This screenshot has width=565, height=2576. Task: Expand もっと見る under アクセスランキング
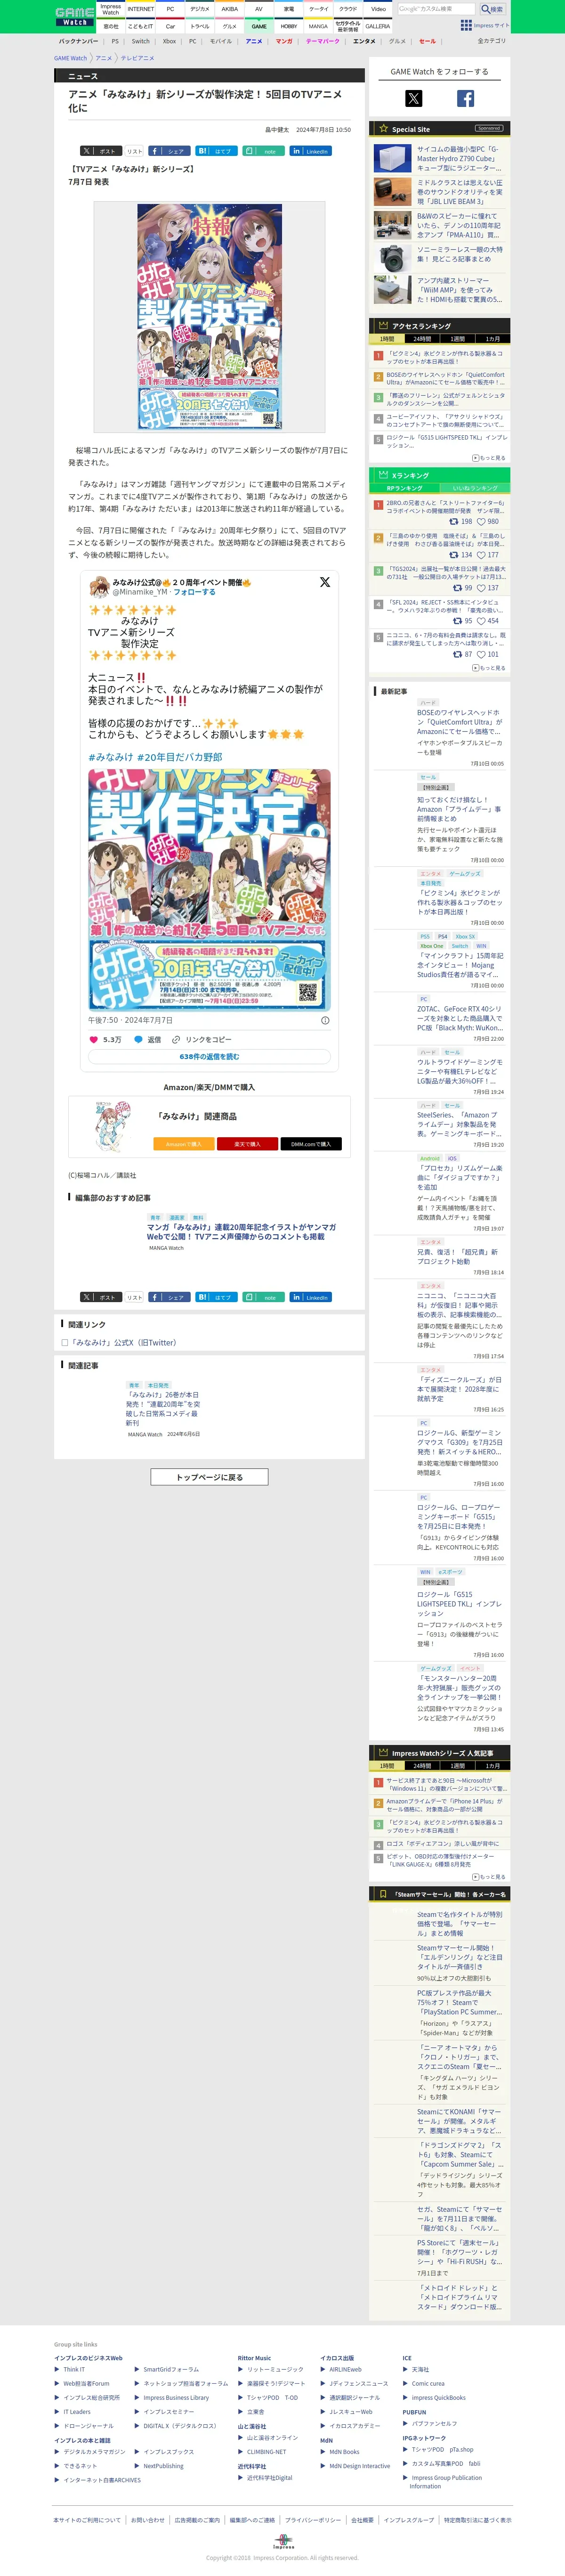click(x=489, y=458)
